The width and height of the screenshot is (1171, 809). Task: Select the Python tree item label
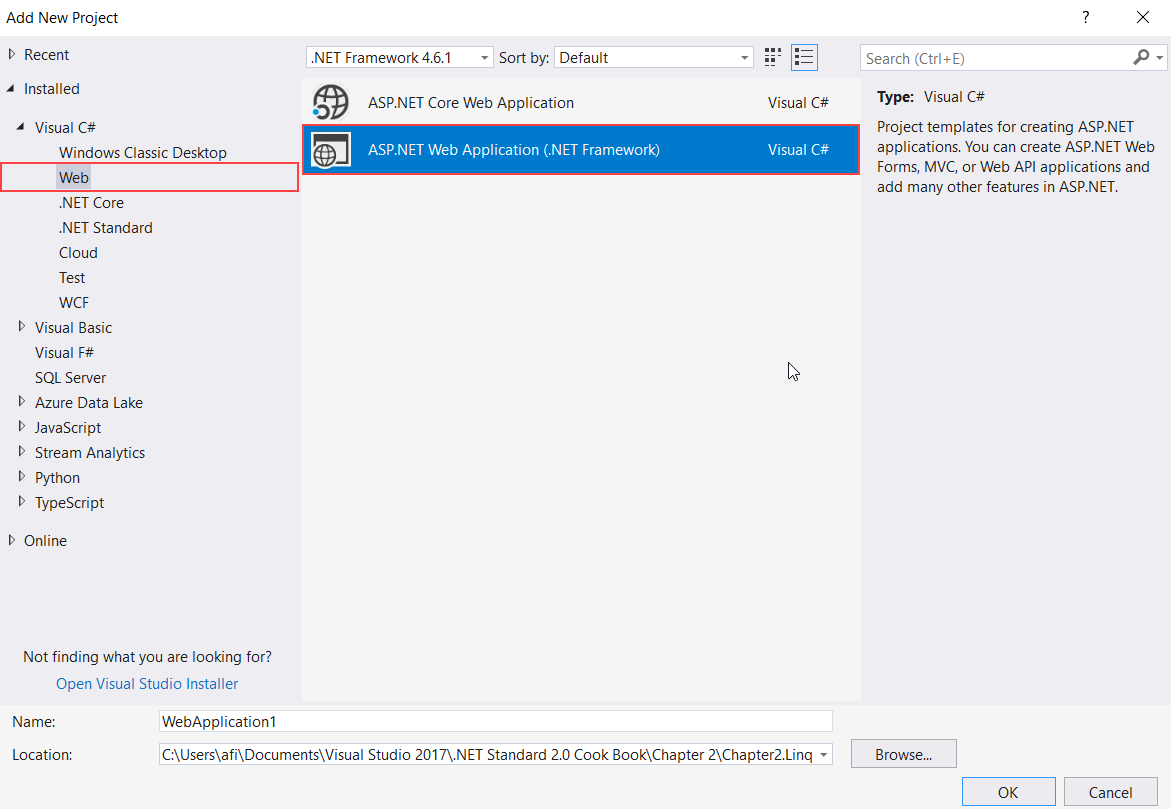[58, 478]
